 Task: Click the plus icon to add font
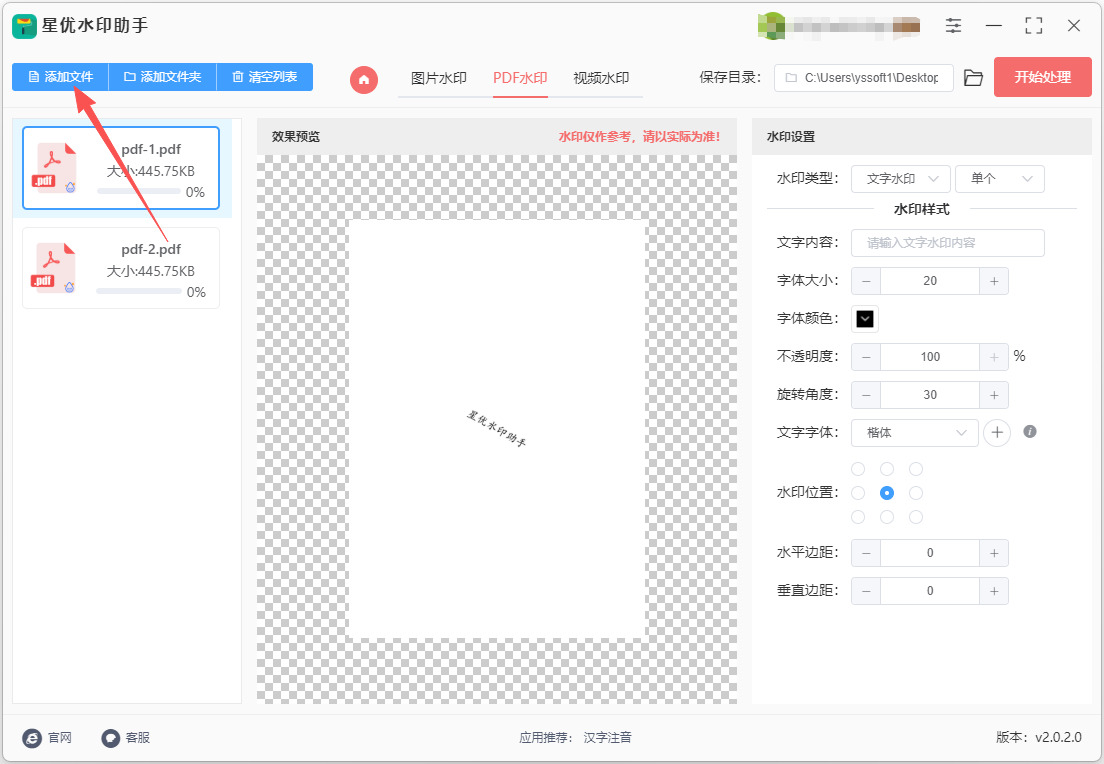pos(997,432)
